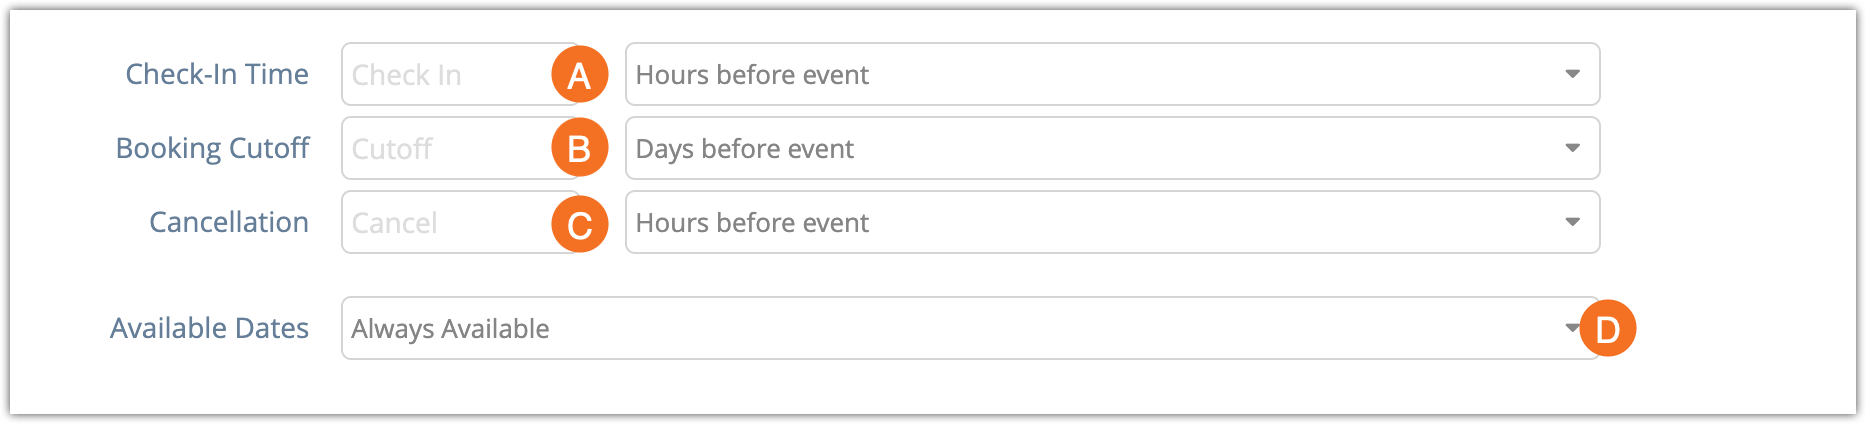Select the 'Always Available' text value
The height and width of the screenshot is (424, 1866).
point(451,329)
